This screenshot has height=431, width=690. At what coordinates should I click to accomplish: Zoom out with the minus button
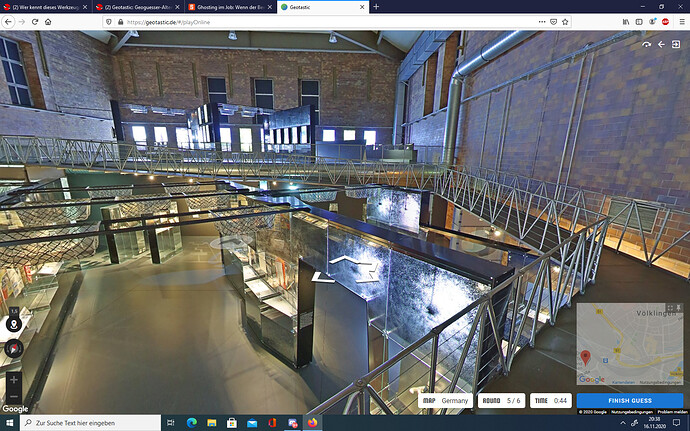(14, 397)
